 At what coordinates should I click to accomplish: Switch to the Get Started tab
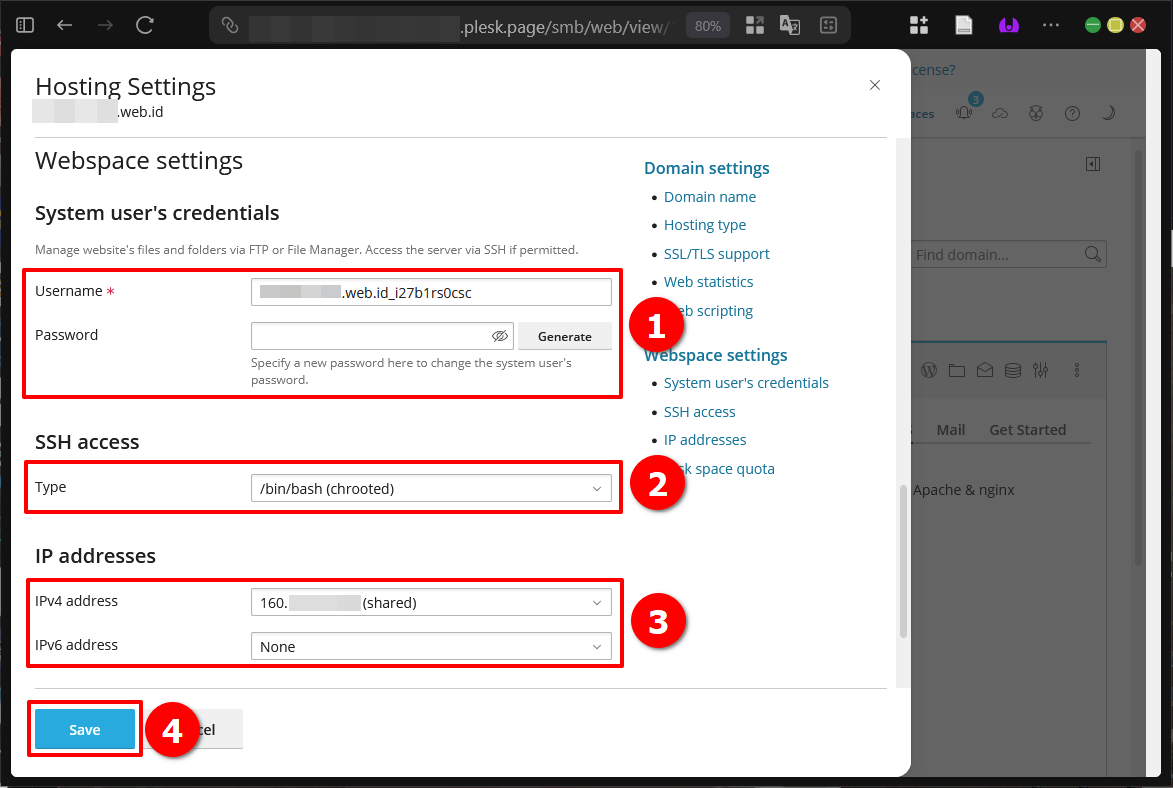click(x=1028, y=429)
